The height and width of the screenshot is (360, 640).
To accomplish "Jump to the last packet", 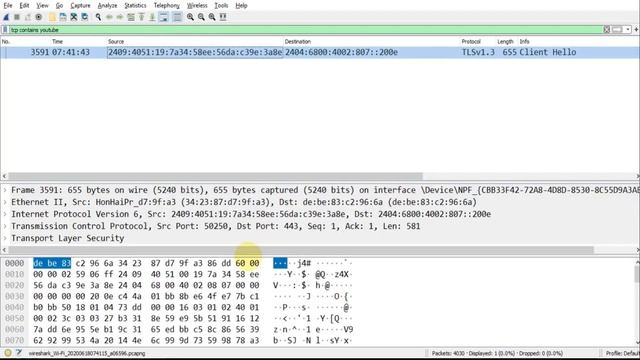I will [152, 17].
